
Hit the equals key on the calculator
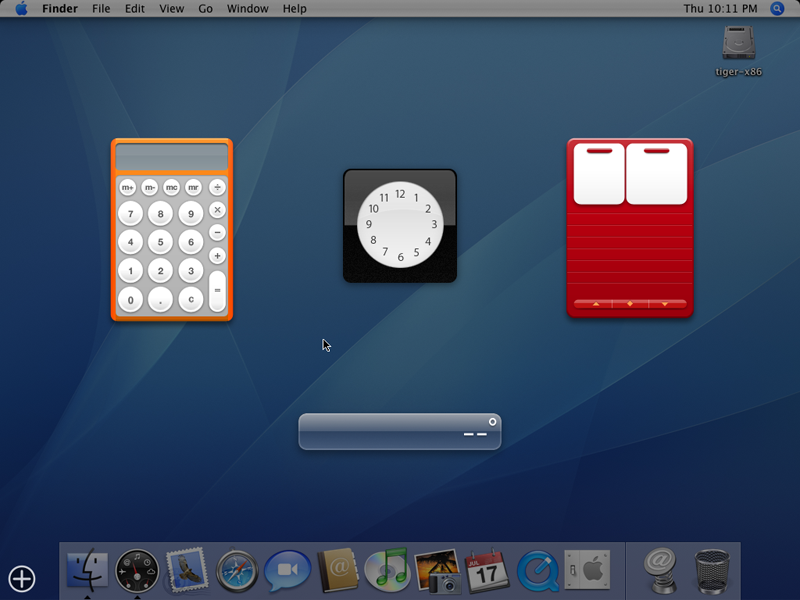pos(217,290)
